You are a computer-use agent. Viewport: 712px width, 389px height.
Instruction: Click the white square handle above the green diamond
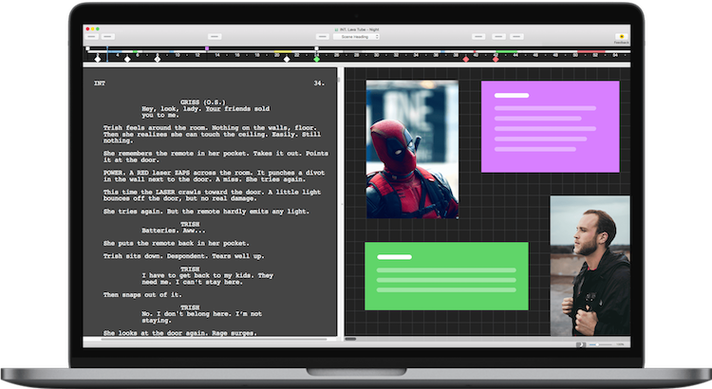click(x=316, y=48)
